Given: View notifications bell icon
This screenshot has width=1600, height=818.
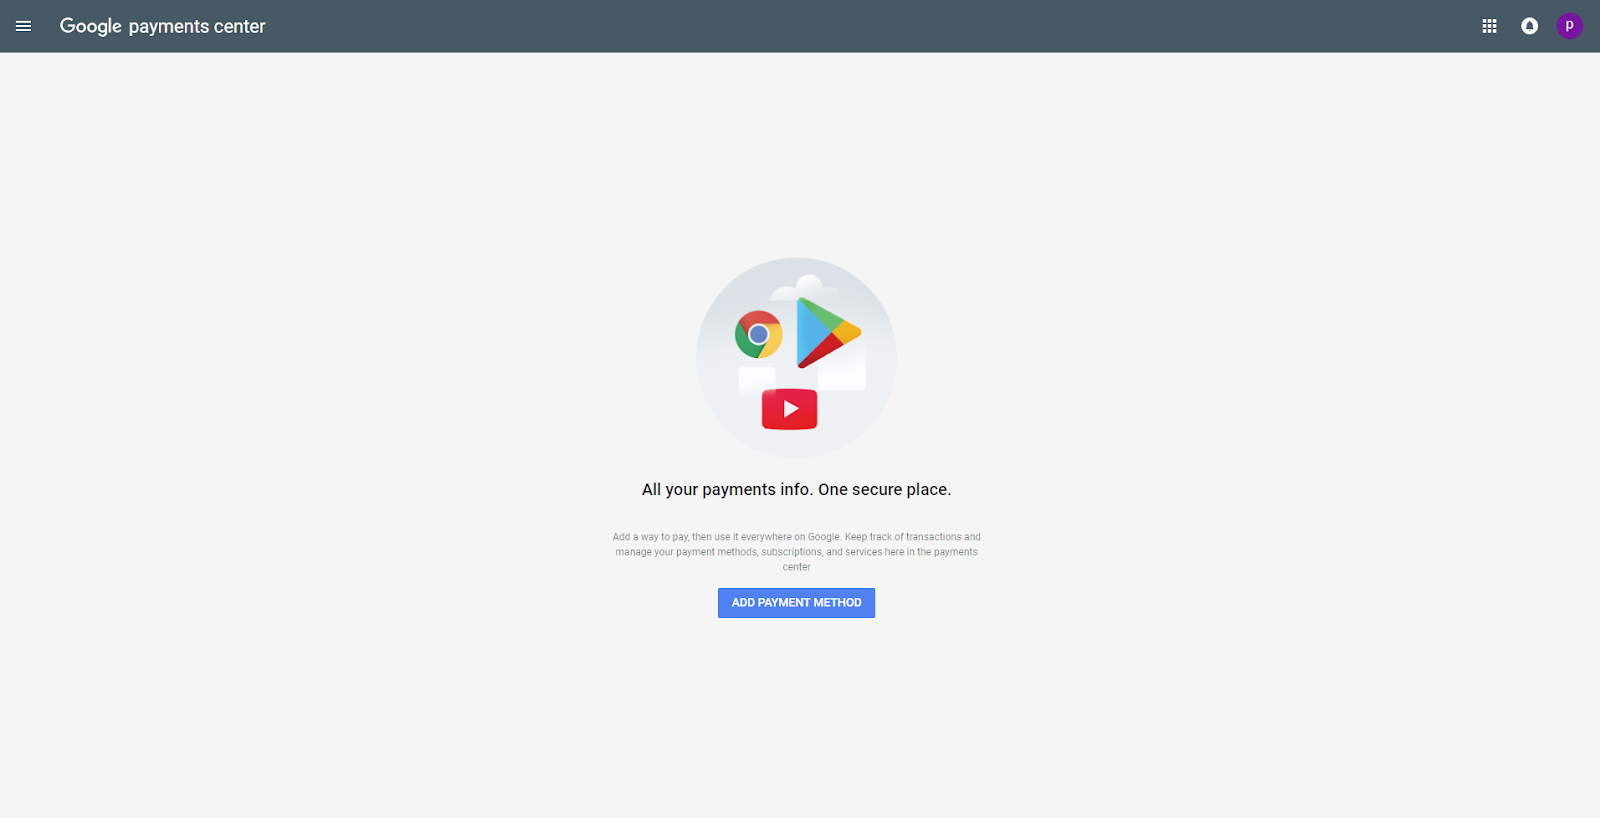Looking at the screenshot, I should pos(1529,26).
